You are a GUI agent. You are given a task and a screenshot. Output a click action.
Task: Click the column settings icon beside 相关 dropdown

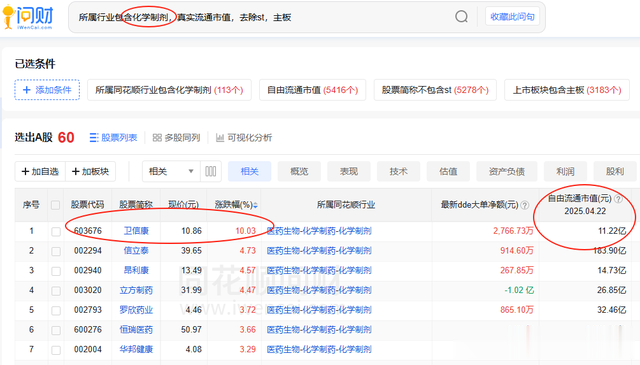[211, 171]
